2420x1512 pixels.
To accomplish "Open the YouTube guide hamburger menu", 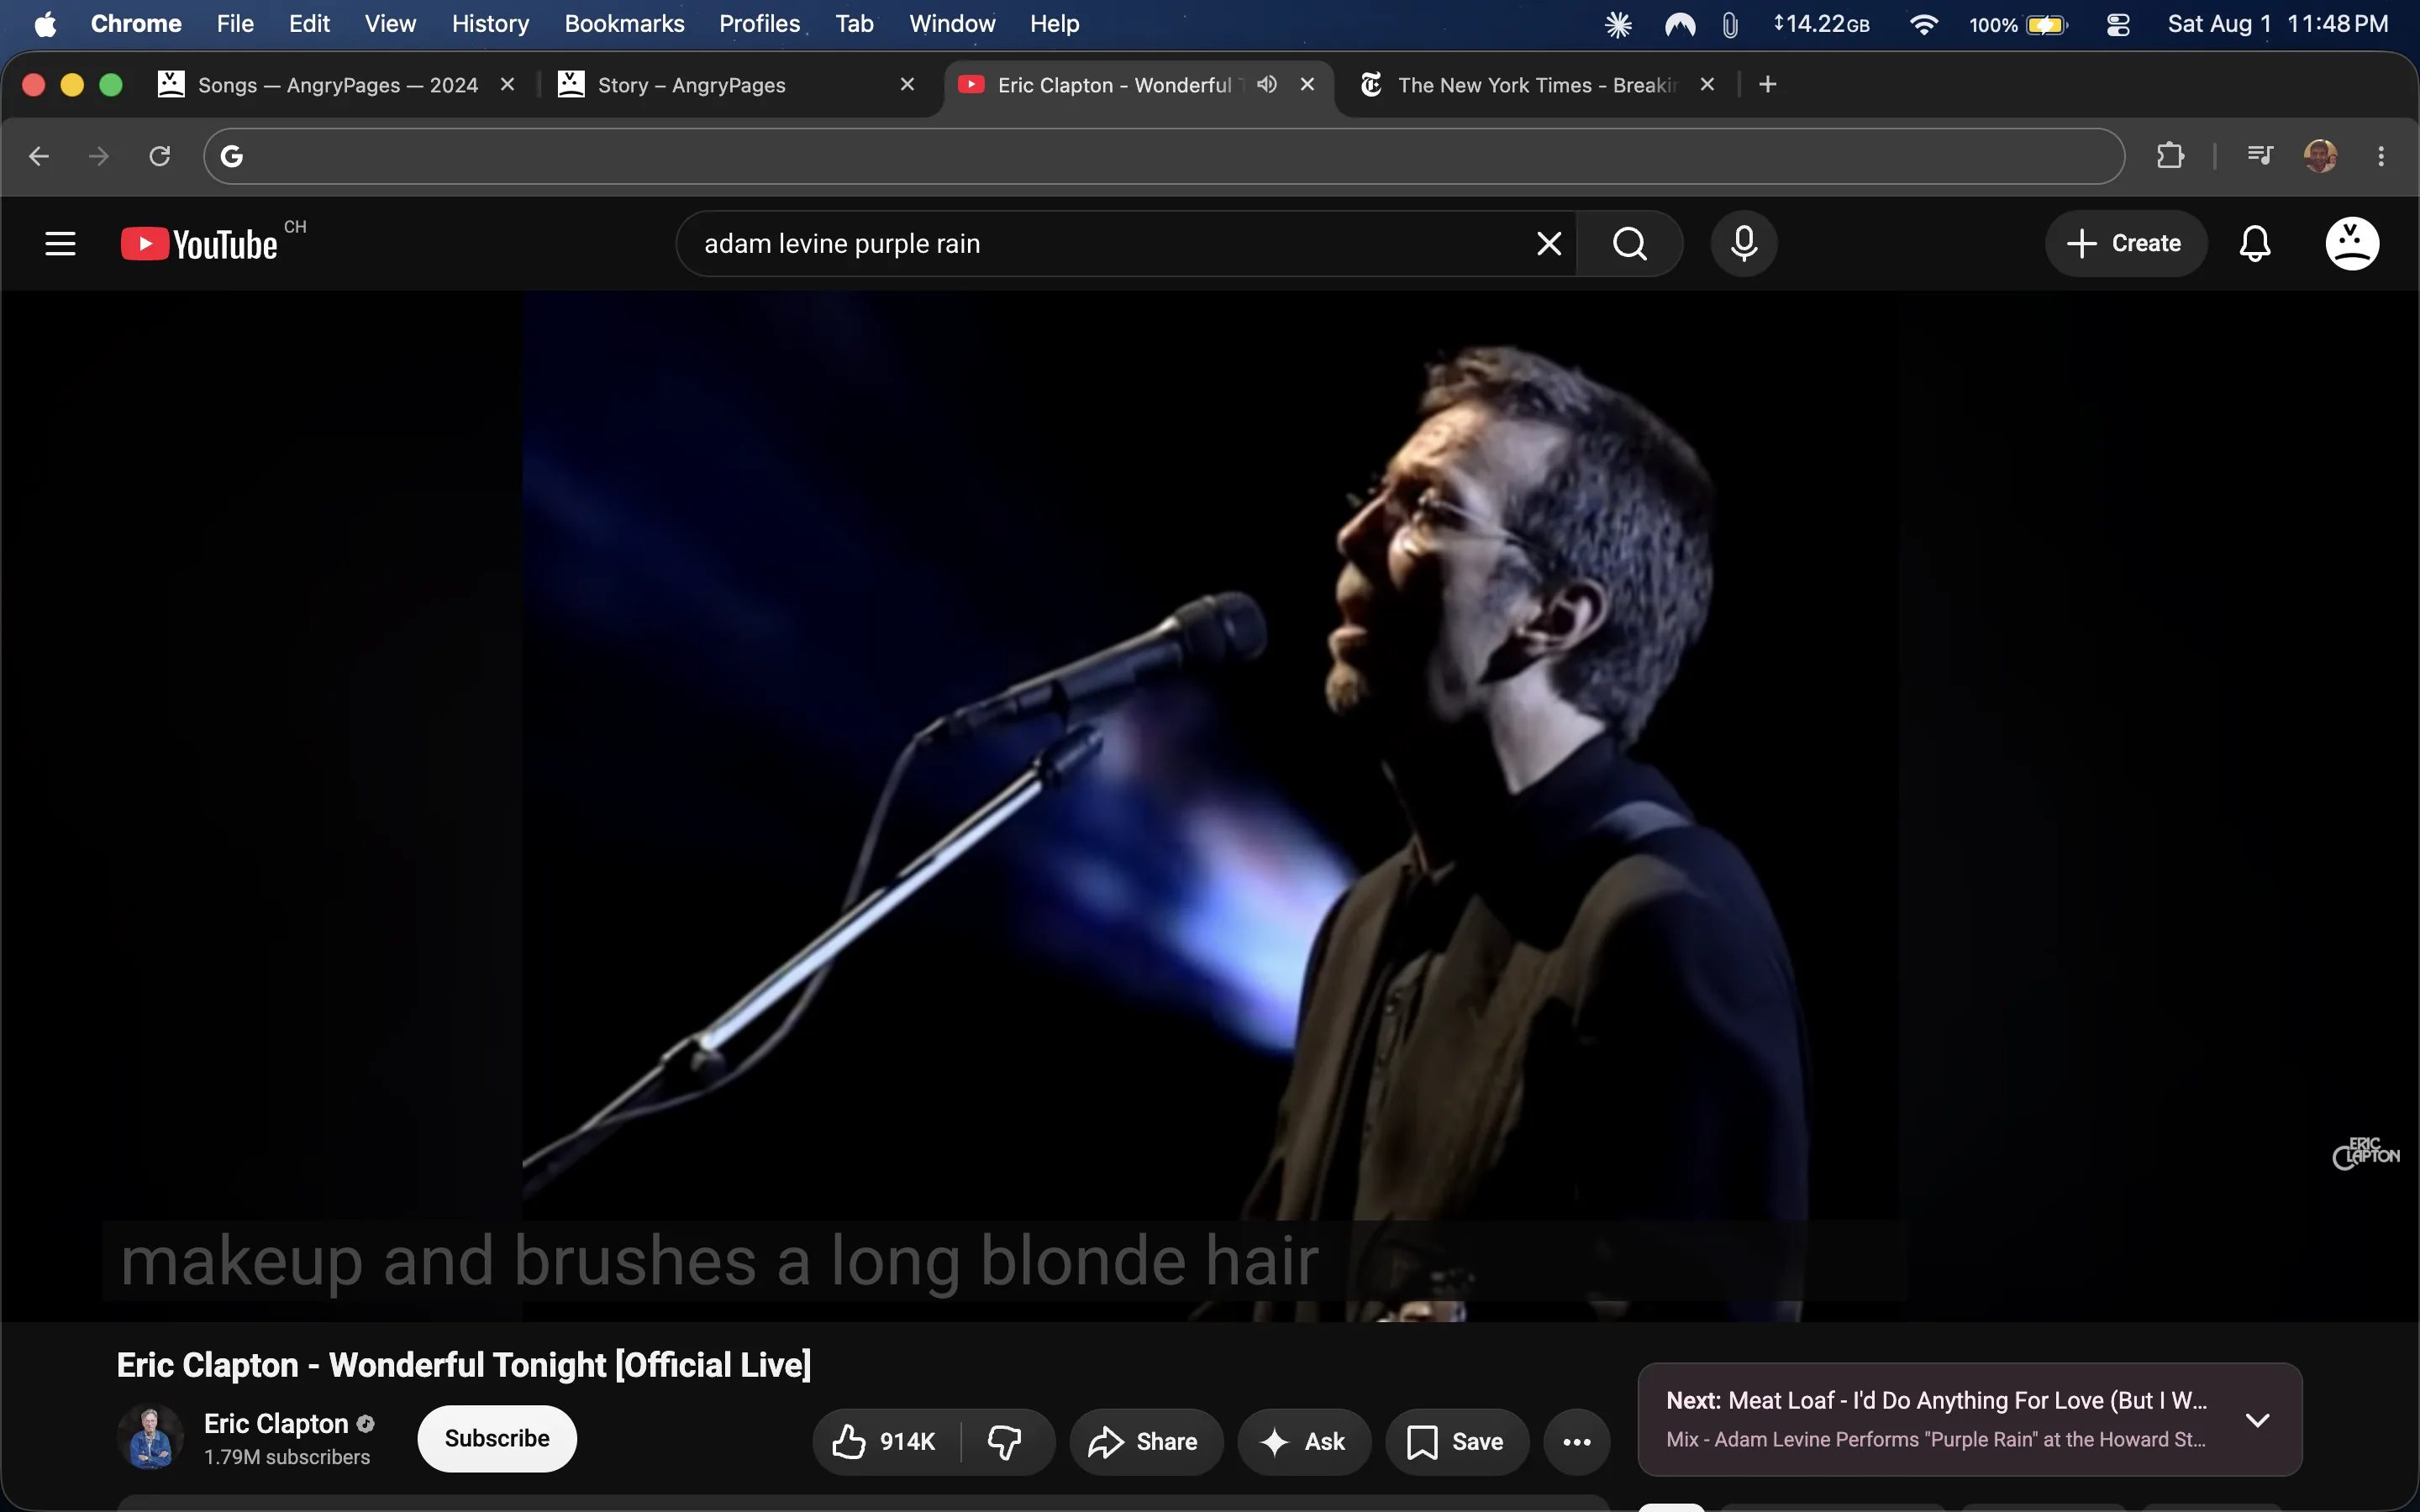I will (60, 244).
